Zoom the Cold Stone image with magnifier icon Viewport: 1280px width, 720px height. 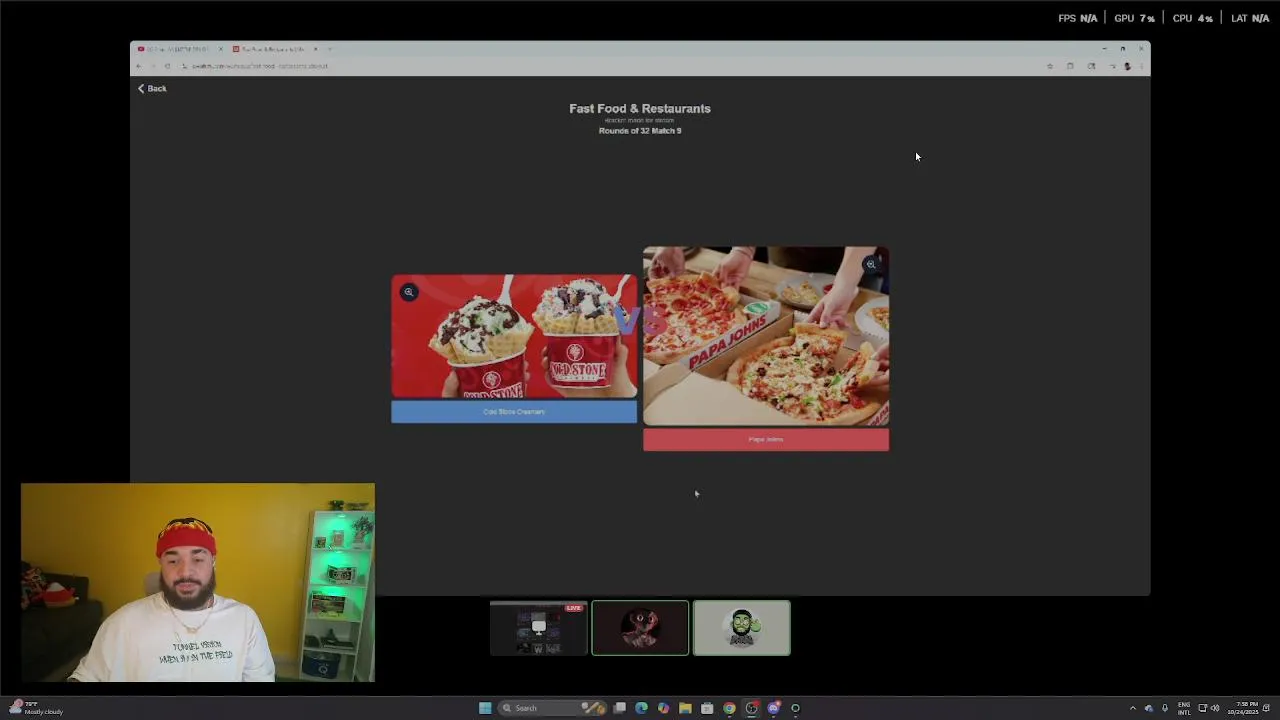409,292
